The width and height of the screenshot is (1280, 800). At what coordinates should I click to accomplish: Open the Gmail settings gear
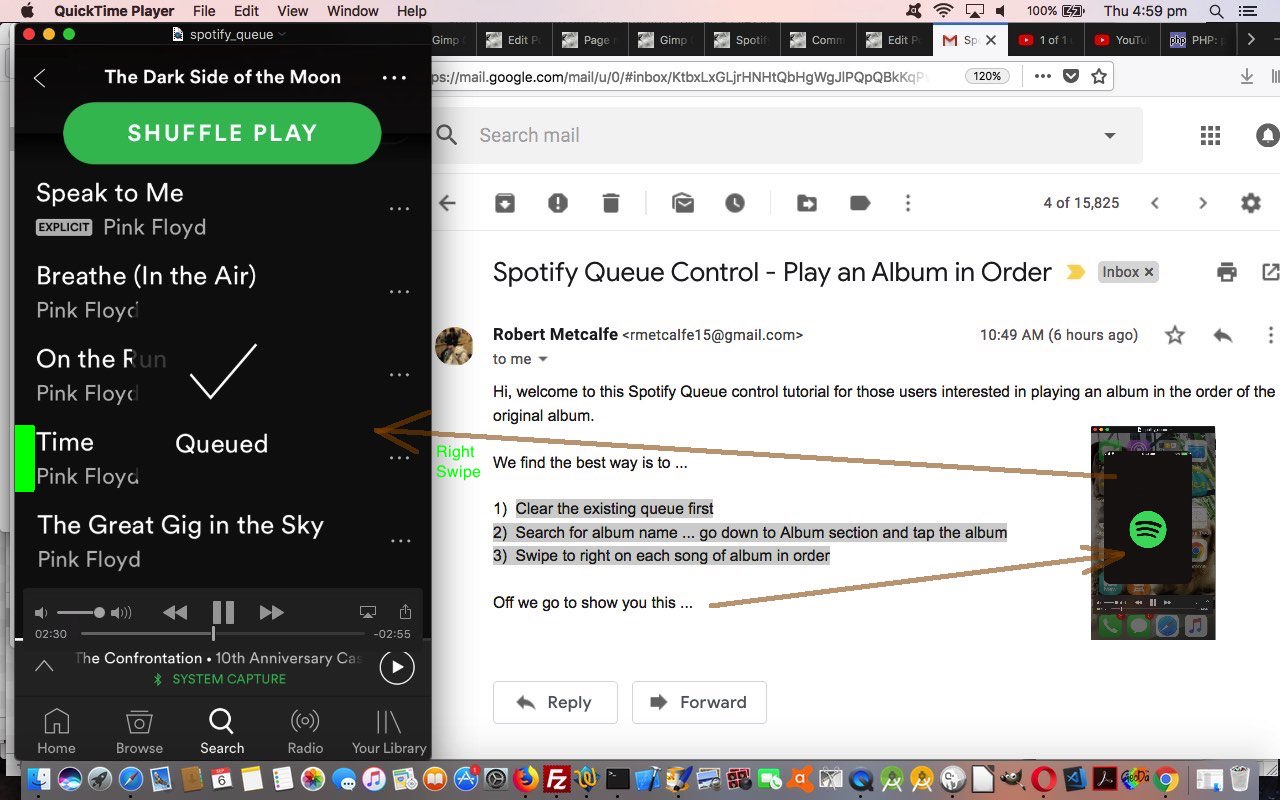1251,203
